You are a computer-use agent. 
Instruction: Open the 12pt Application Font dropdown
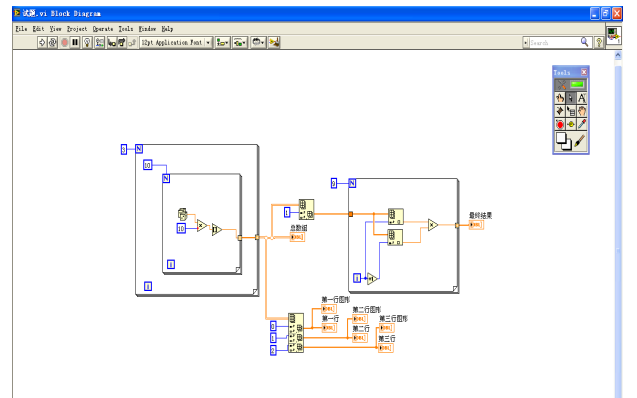click(x=176, y=42)
